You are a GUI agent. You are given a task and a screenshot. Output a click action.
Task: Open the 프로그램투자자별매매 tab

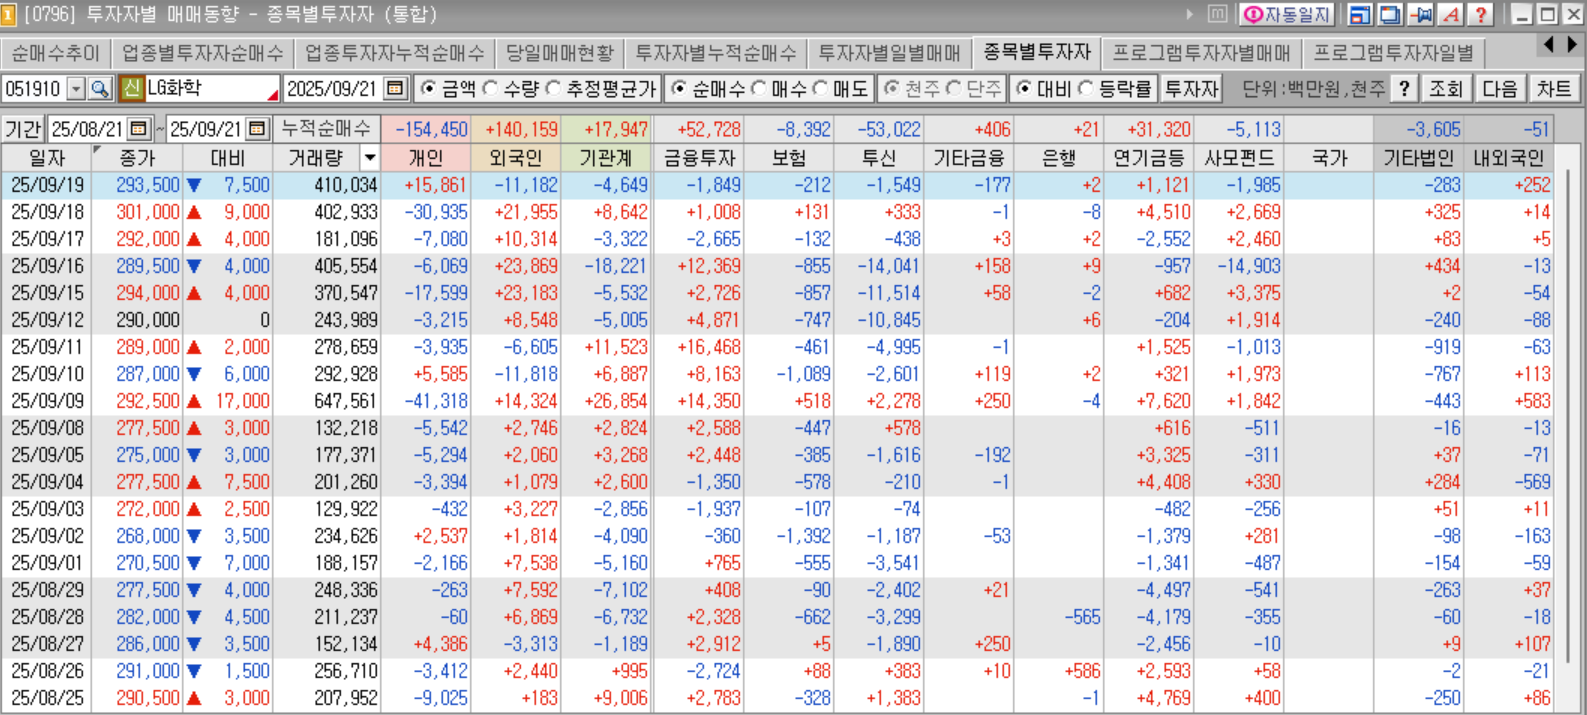[x=1201, y=53]
